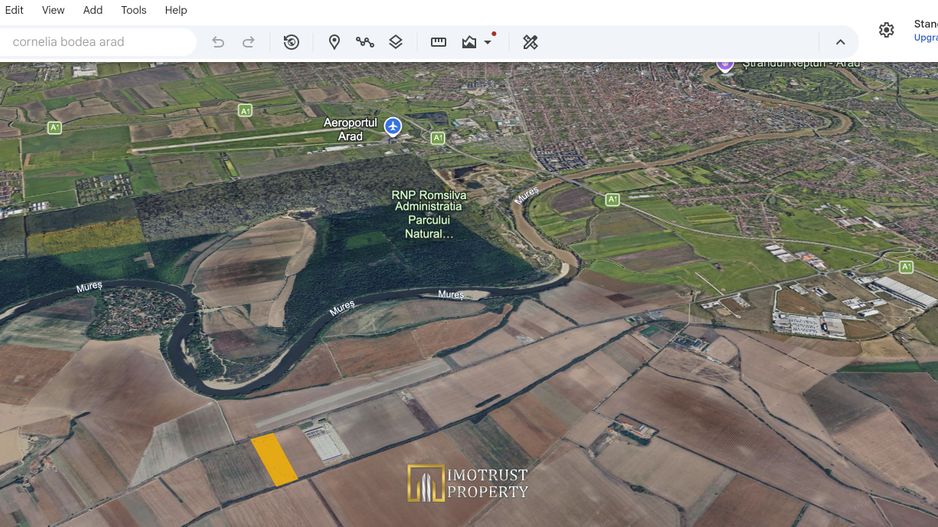Open the View menu

coord(53,10)
